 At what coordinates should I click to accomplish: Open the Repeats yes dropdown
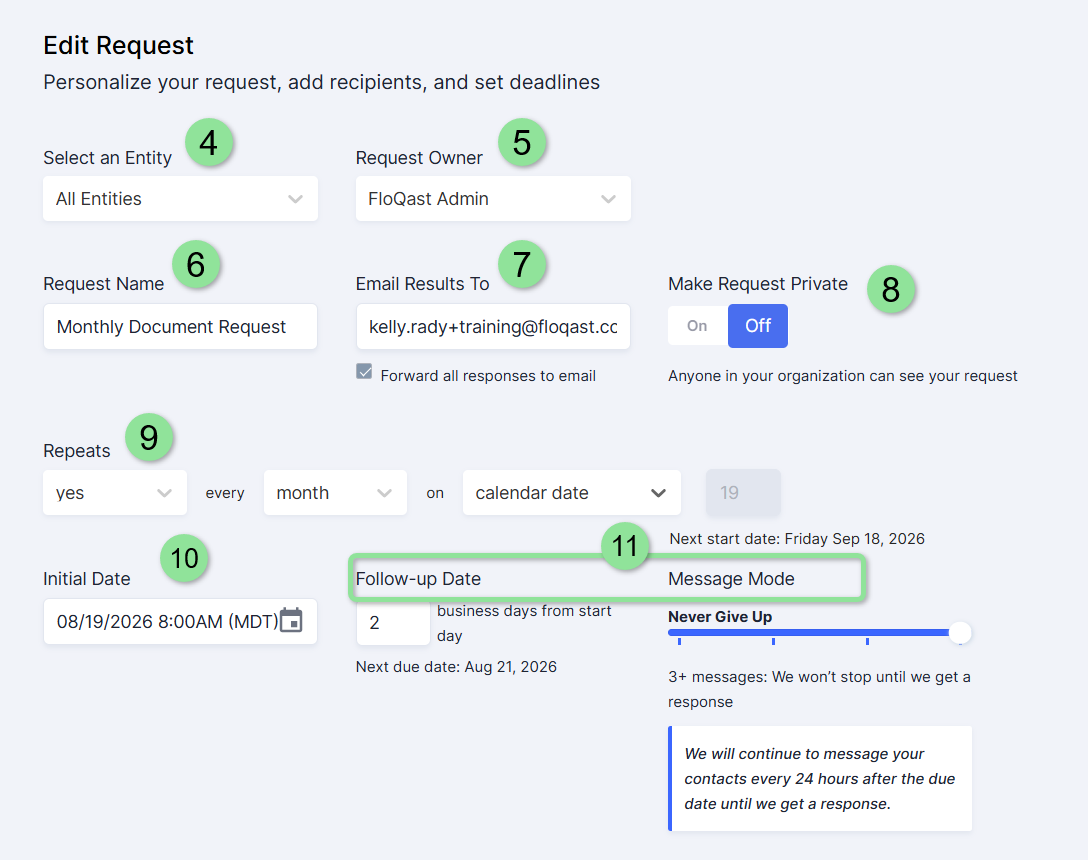(x=115, y=493)
